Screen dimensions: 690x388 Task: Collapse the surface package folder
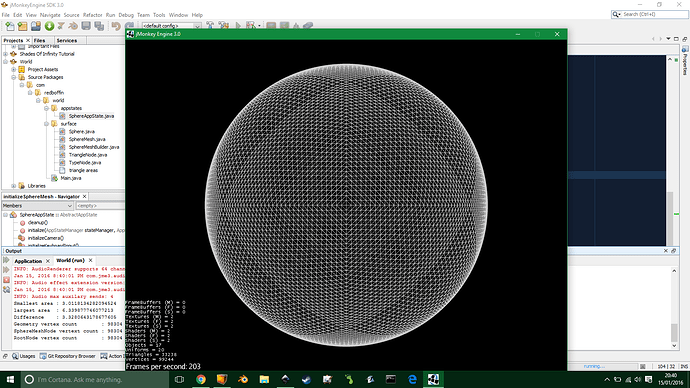tap(46, 124)
